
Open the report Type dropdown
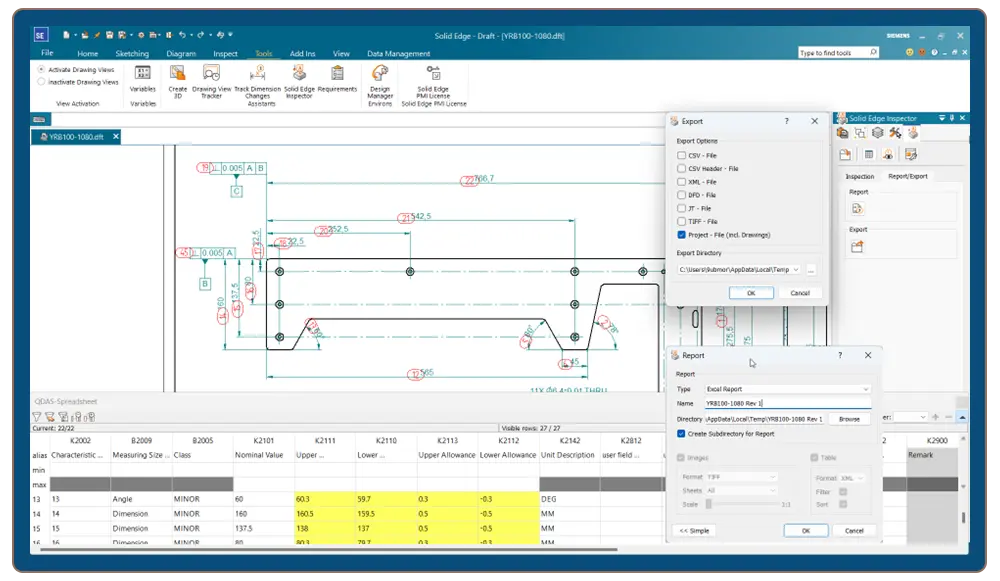tap(865, 389)
